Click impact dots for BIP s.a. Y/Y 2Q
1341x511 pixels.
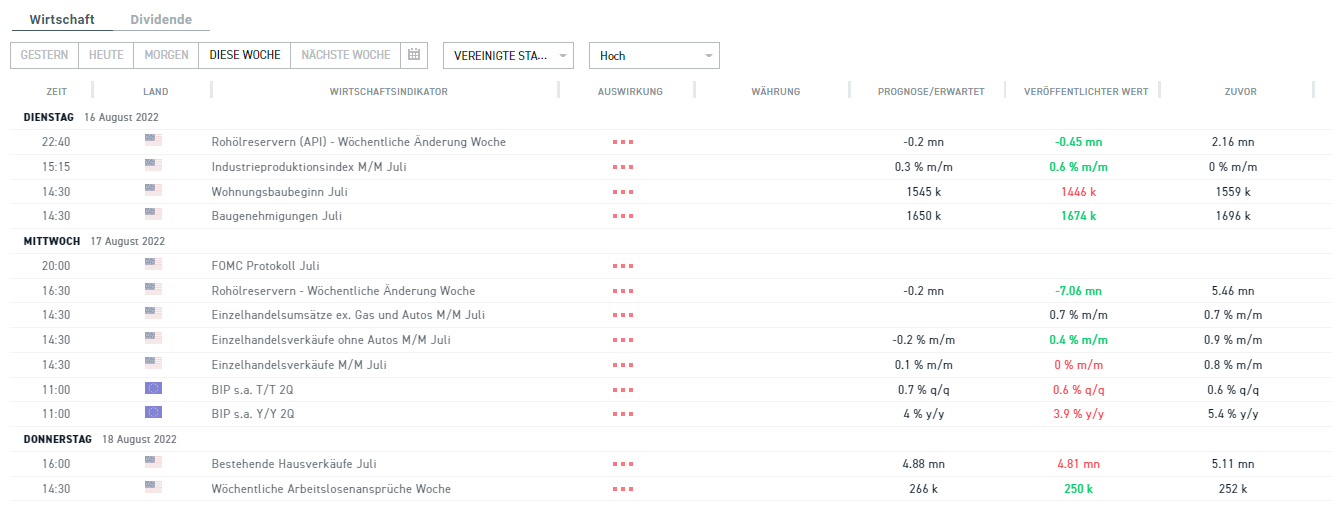point(623,414)
